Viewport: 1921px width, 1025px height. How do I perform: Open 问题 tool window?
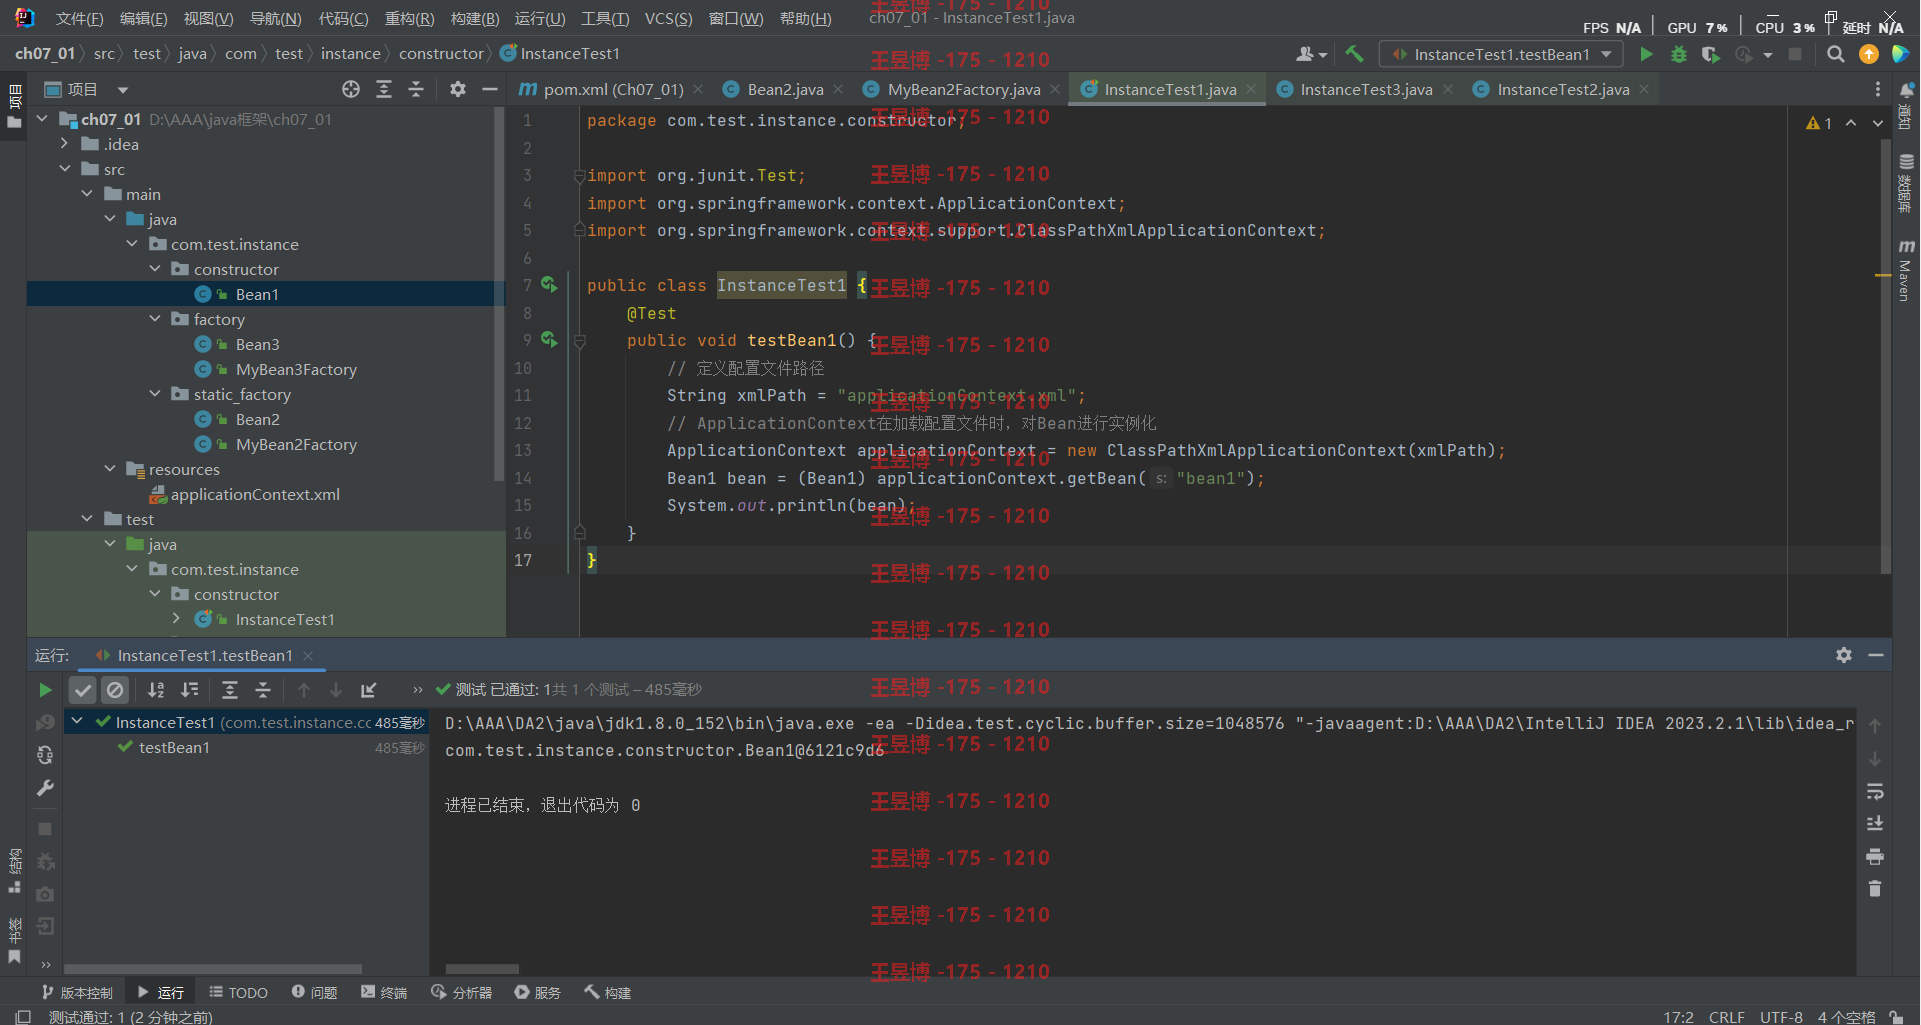point(314,993)
